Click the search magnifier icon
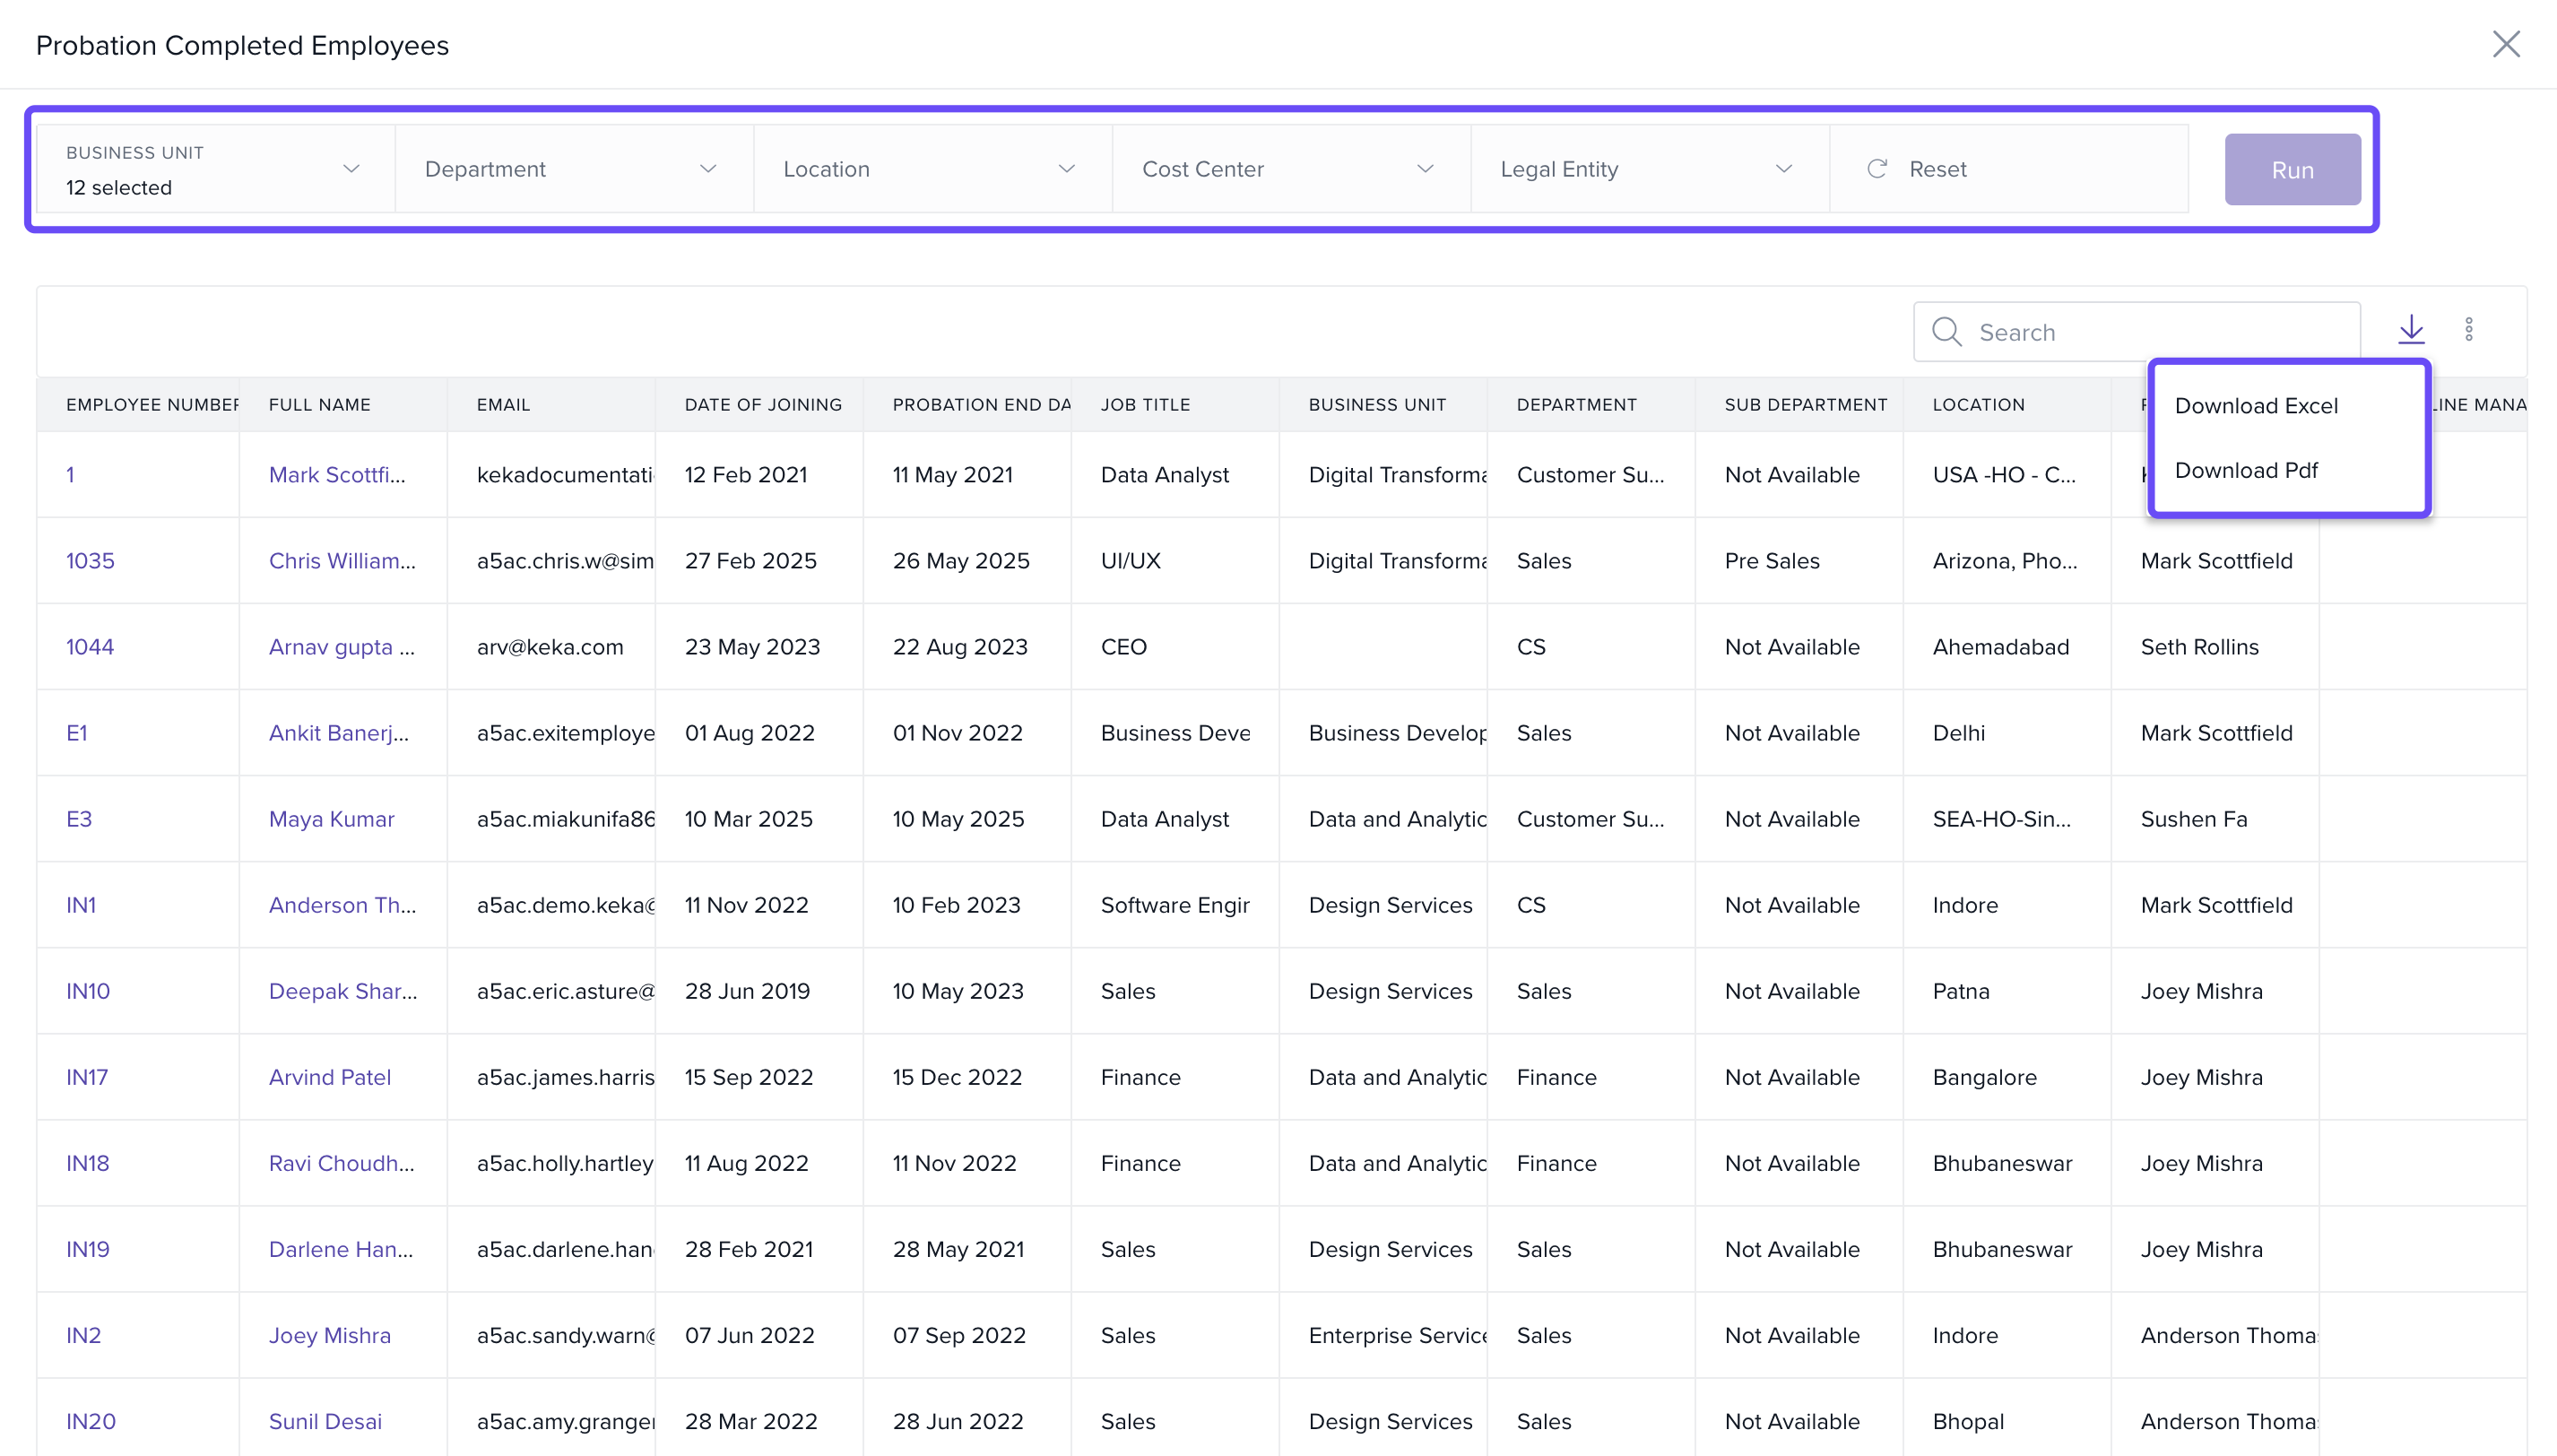The height and width of the screenshot is (1456, 2557). [1945, 332]
